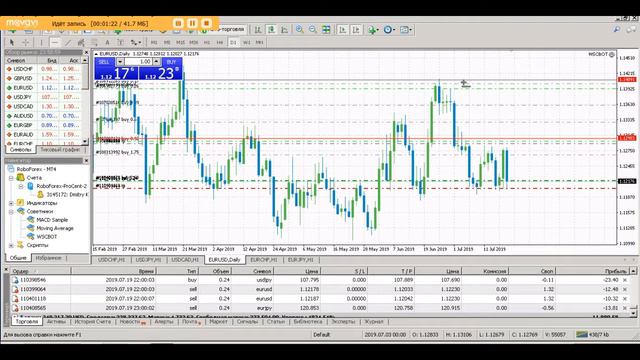
Task: Tile chart windows
Action: coord(326,30)
